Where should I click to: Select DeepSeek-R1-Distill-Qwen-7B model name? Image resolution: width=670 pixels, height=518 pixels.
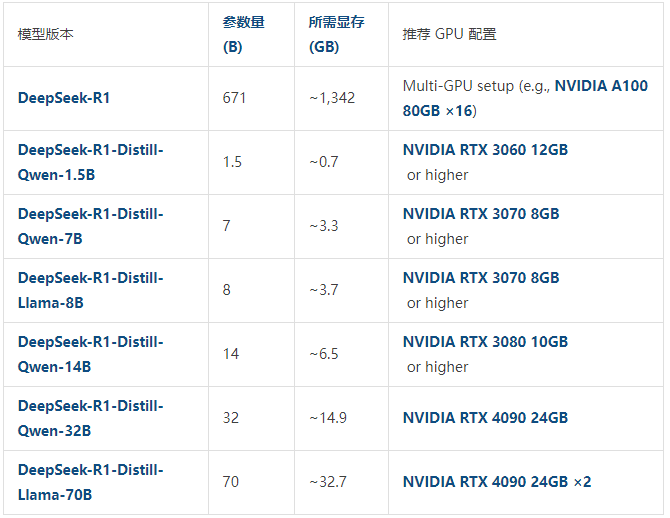pos(91,226)
